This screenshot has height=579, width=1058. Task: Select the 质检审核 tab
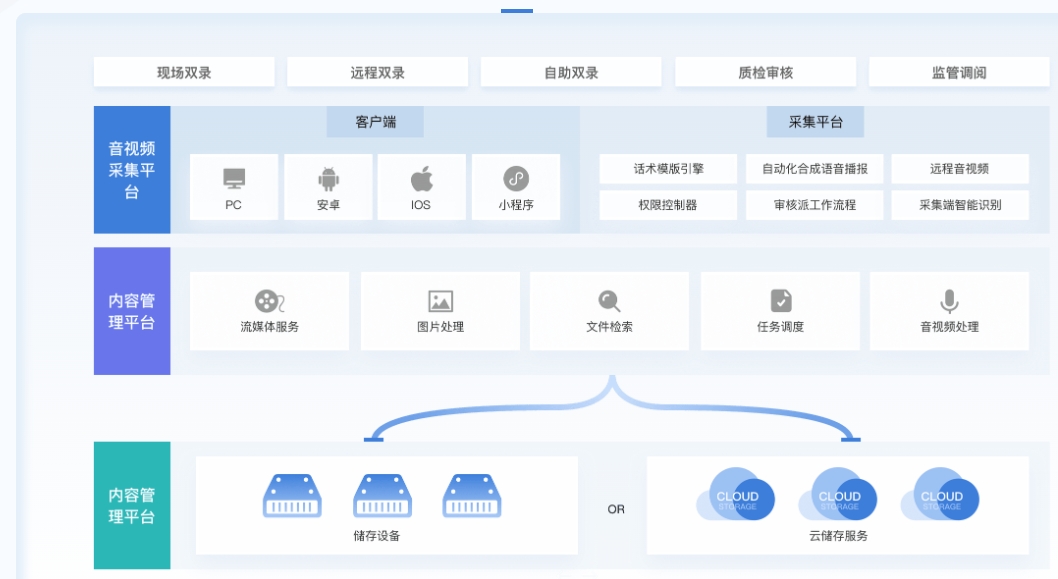point(765,72)
